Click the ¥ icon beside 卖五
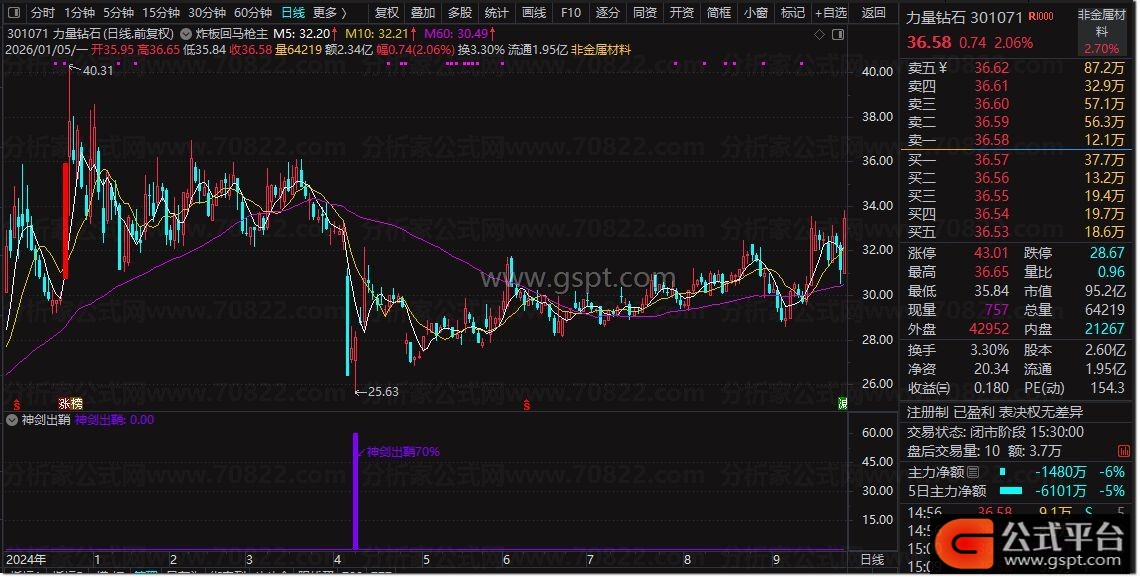The image size is (1140, 577). coord(944,67)
